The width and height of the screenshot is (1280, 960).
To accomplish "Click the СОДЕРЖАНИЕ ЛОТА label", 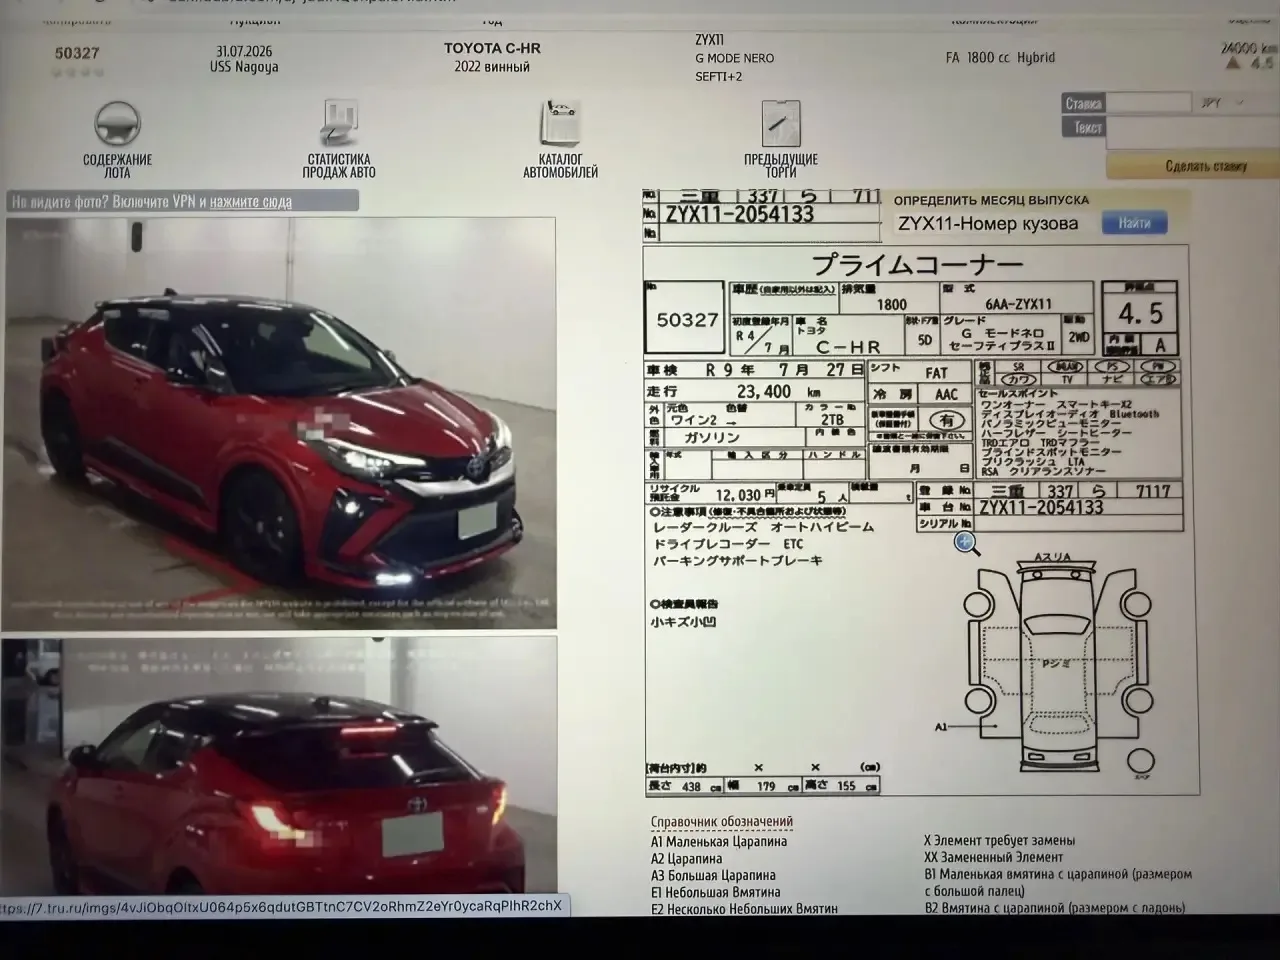I will coord(118,166).
